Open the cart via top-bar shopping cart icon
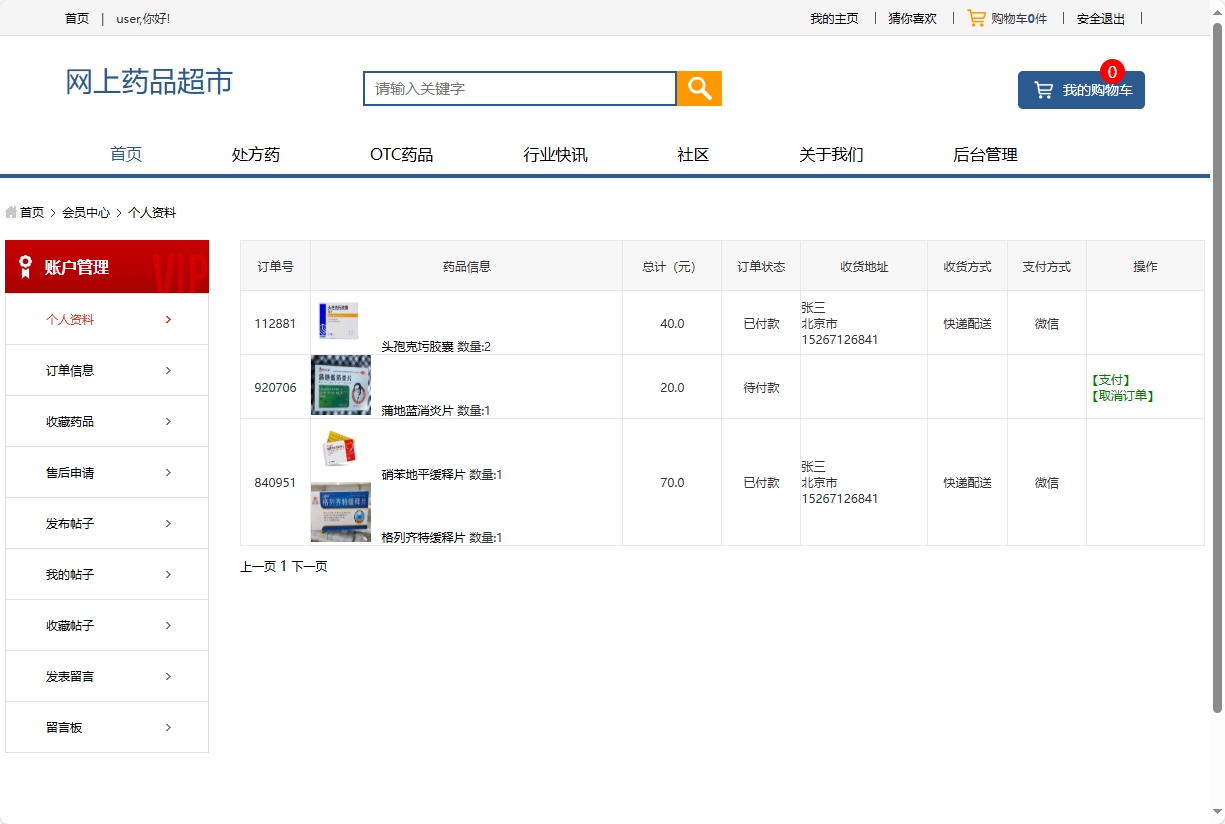This screenshot has width=1225, height=824. [976, 17]
